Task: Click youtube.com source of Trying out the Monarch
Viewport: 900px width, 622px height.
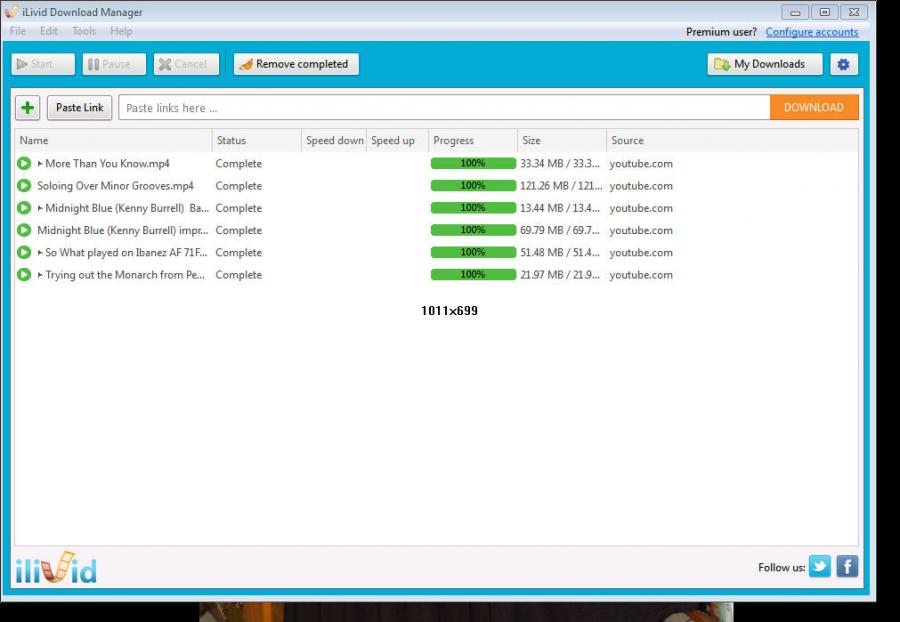Action: pos(641,275)
